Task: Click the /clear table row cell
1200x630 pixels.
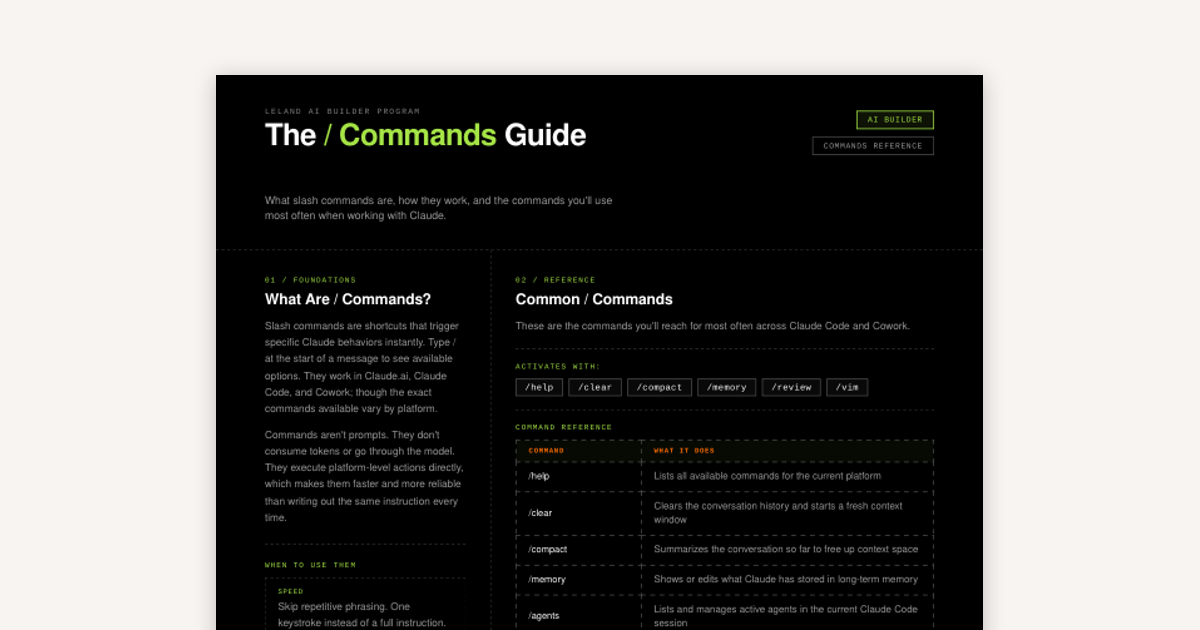Action: click(578, 513)
